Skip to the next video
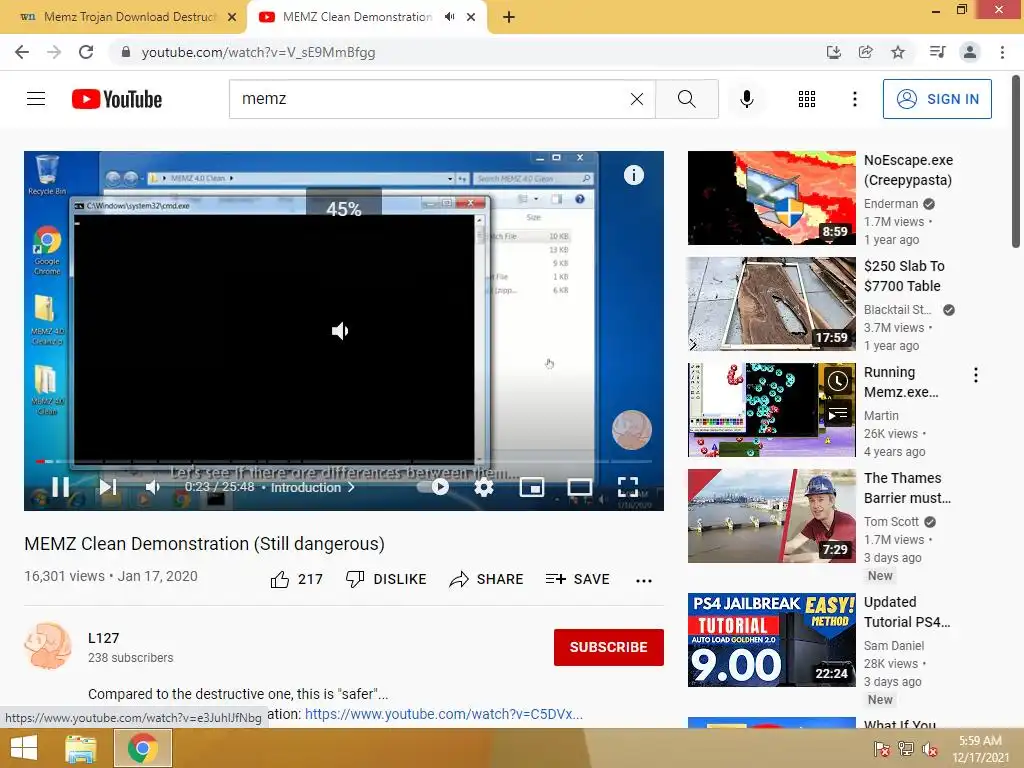Image resolution: width=1024 pixels, height=768 pixels. click(108, 487)
